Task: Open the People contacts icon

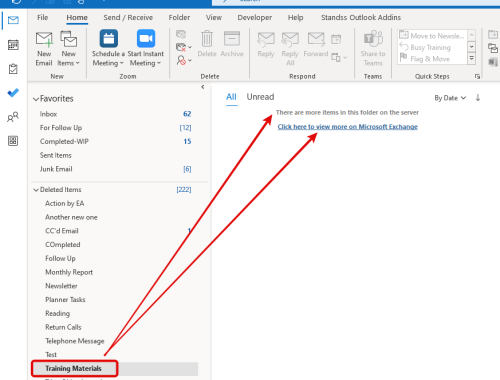Action: click(13, 117)
